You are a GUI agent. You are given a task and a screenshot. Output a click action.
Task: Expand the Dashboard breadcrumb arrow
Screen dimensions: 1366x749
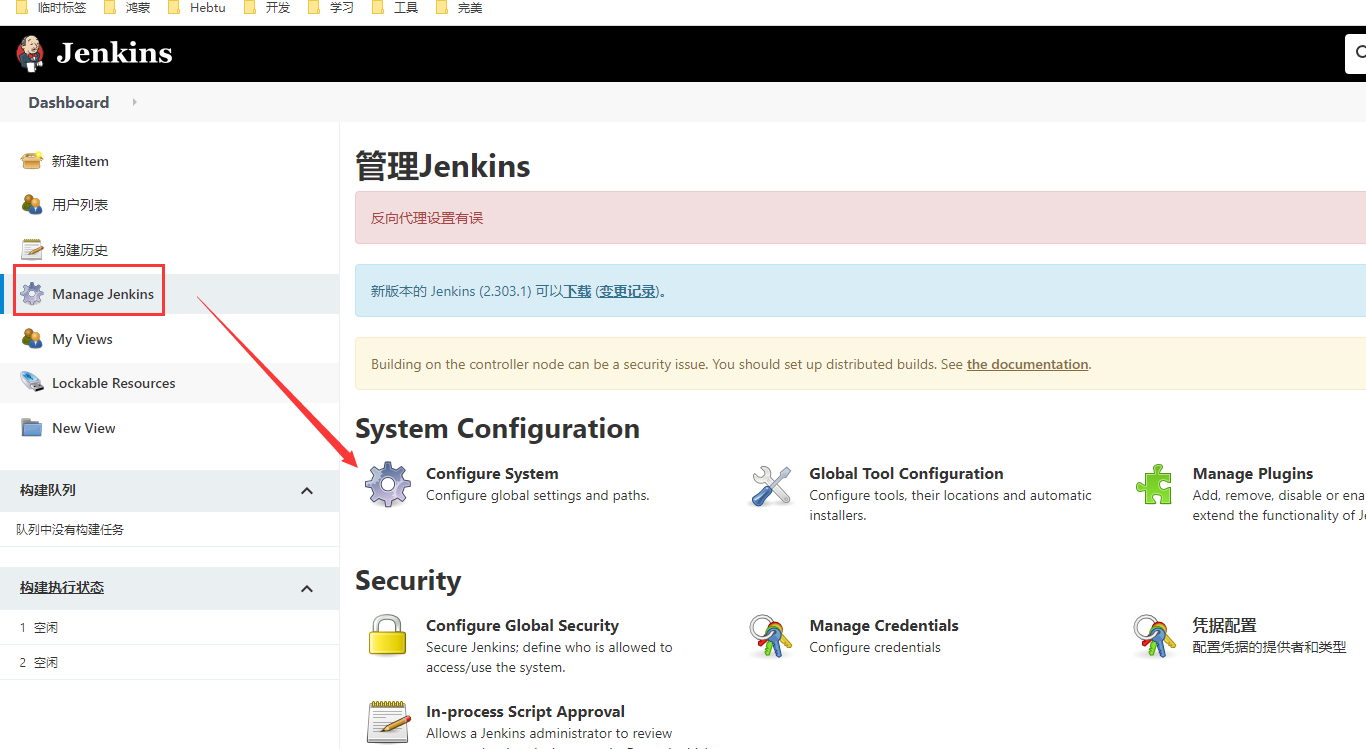134,102
